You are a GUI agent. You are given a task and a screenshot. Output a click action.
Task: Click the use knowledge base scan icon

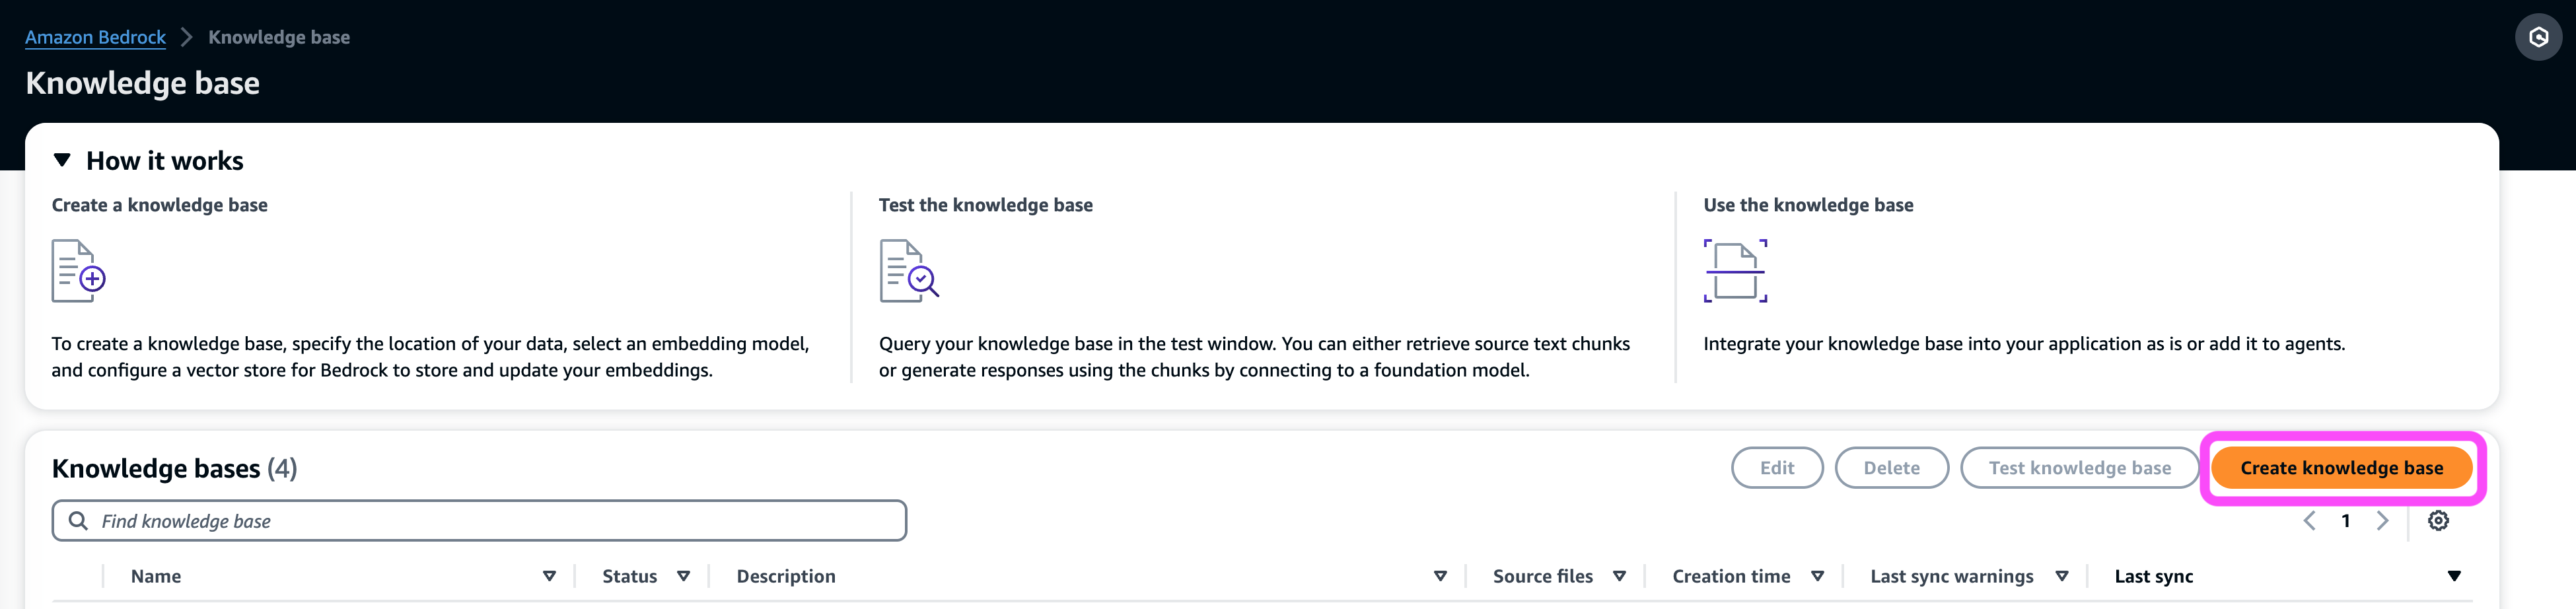point(1734,271)
